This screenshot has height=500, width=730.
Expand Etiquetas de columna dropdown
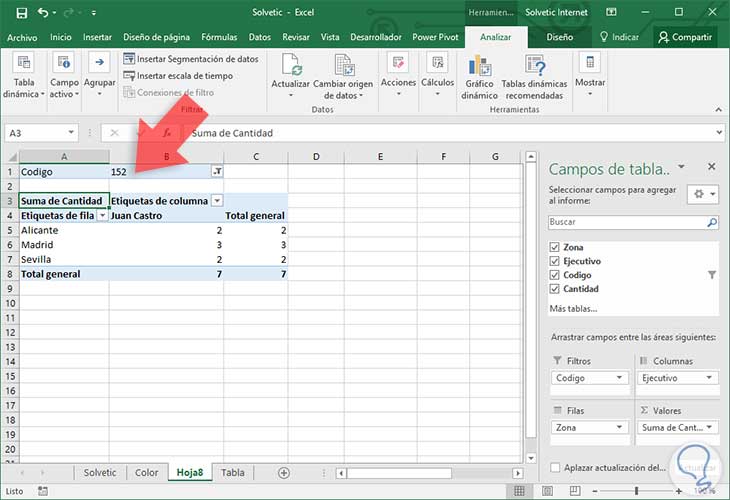click(217, 201)
